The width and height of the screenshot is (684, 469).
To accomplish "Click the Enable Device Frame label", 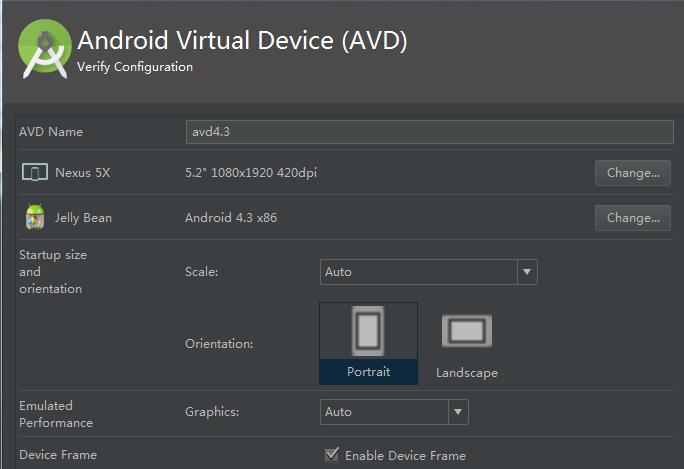I will click(405, 455).
